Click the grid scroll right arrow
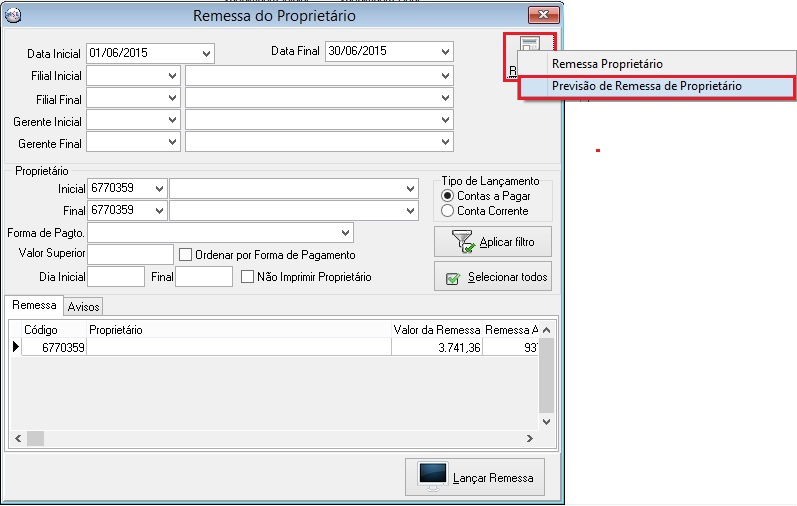Screen dimensions: 797x506 530,438
